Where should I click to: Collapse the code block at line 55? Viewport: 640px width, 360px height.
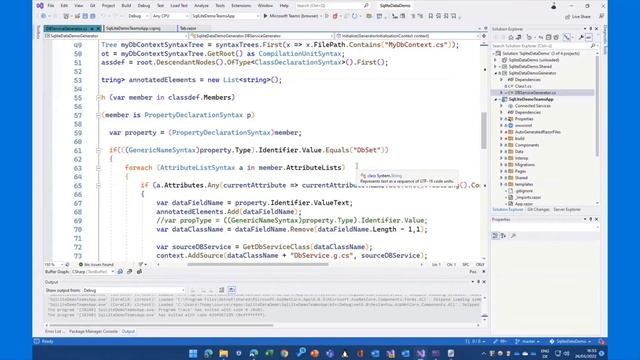(x=98, y=98)
